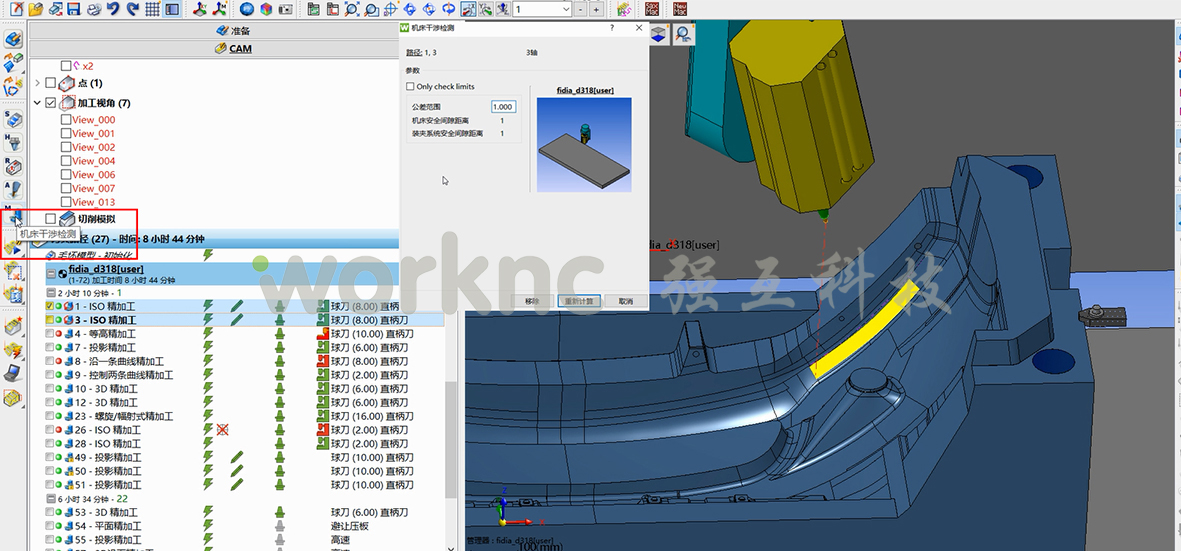Click the help question mark in dialog title
This screenshot has height=551, width=1181.
pos(612,28)
